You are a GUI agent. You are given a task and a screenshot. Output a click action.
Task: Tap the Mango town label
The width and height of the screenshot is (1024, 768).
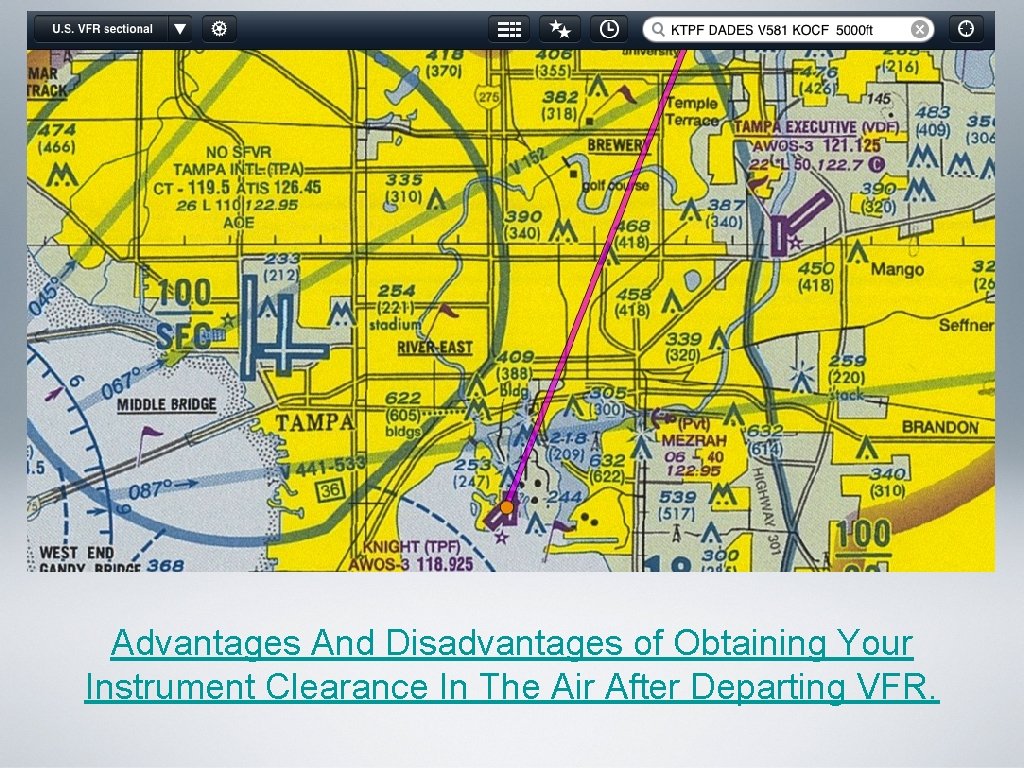(x=897, y=269)
